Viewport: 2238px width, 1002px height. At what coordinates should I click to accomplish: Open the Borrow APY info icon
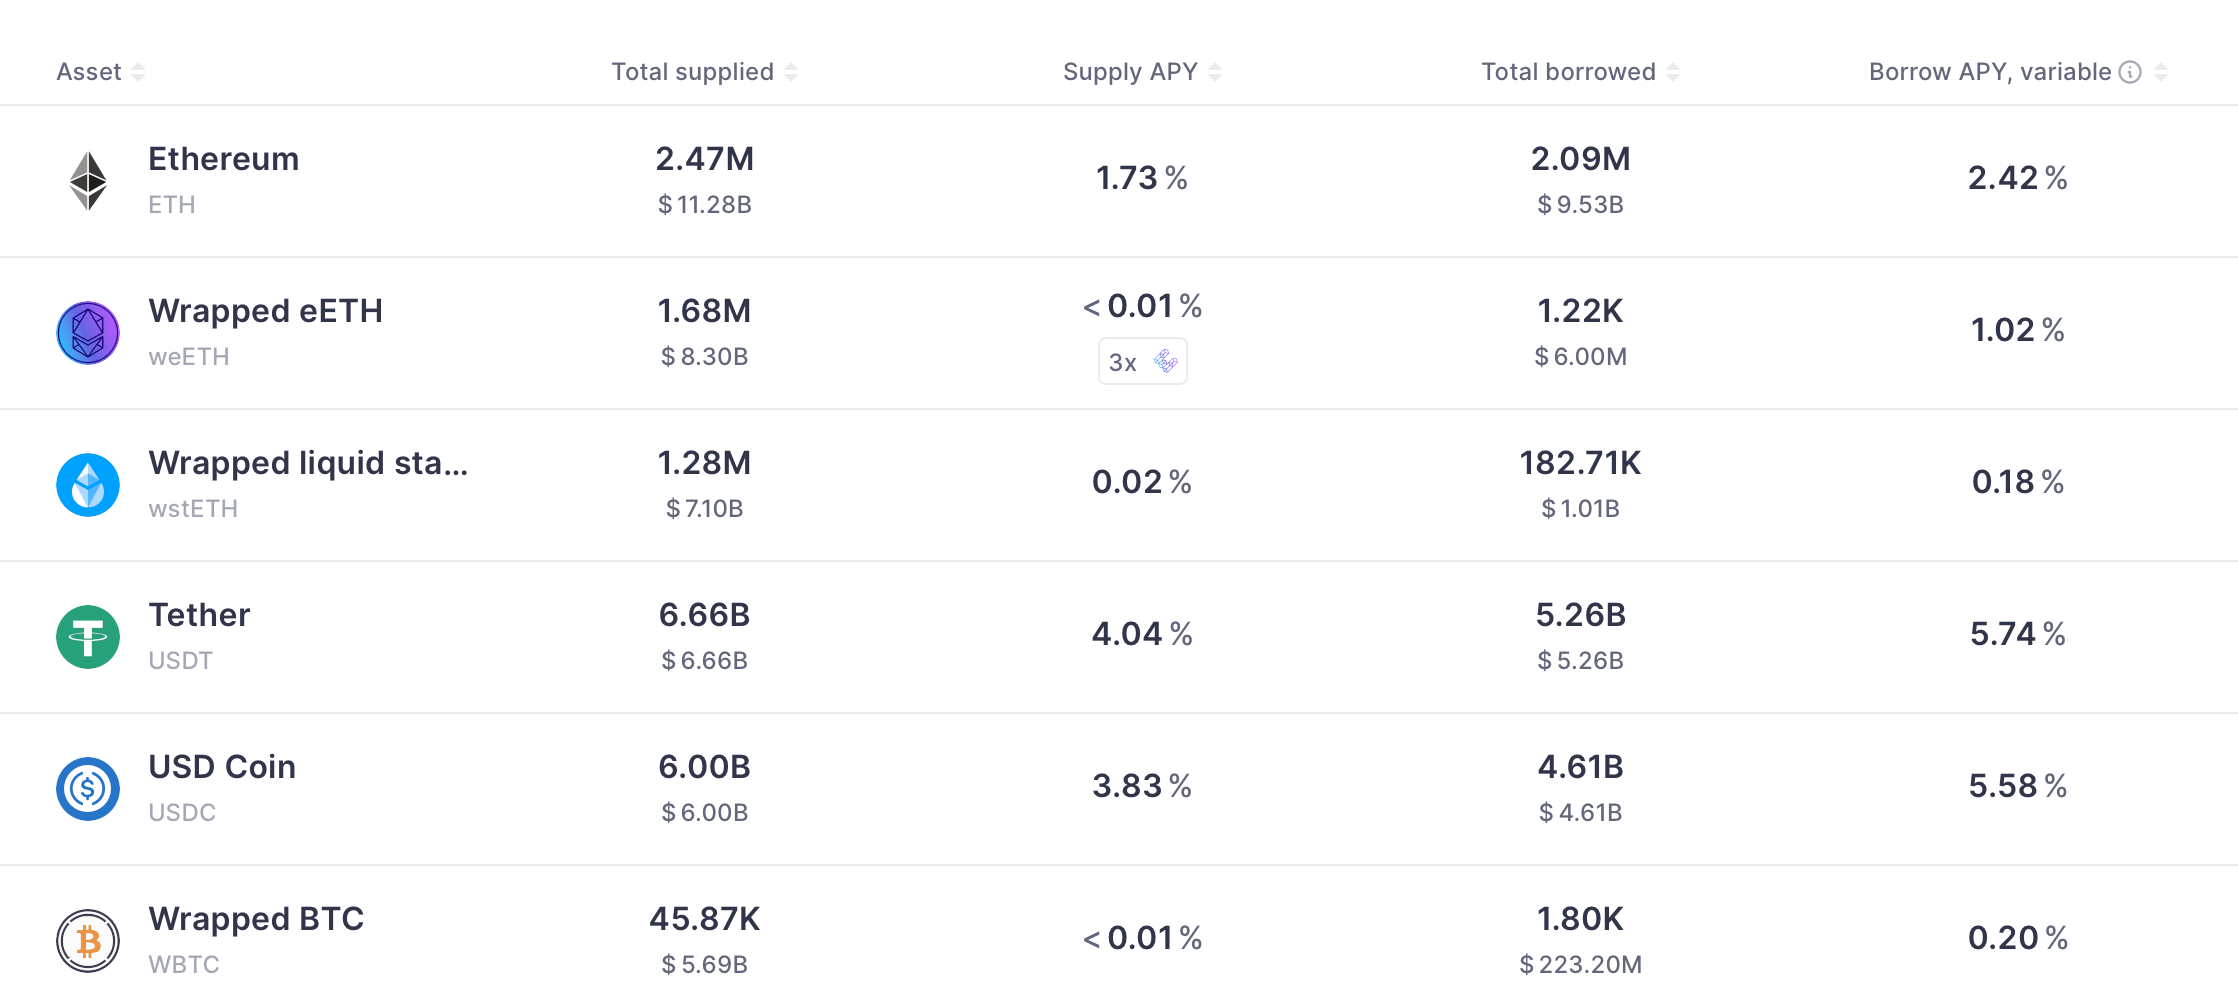pos(2130,72)
